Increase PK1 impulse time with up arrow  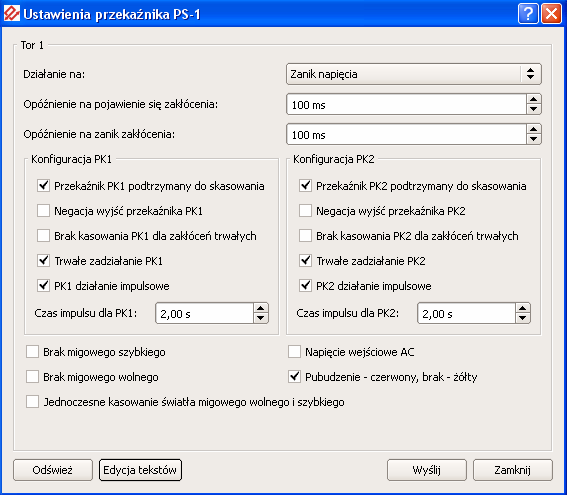coord(261,308)
